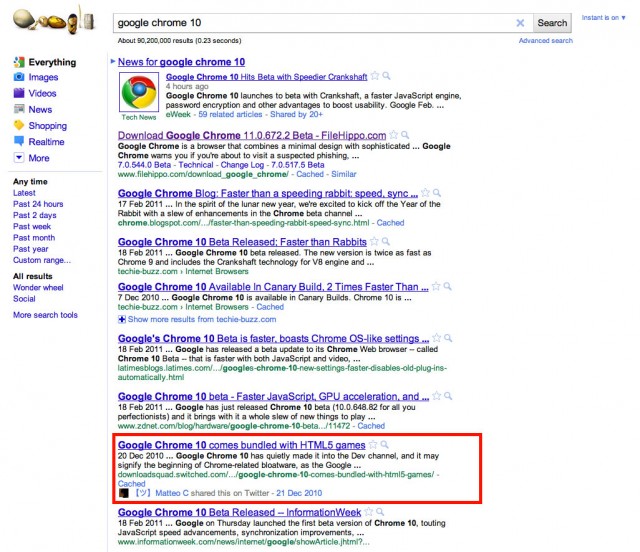Open the 21 Dec 2010 Twitter share link

299,493
